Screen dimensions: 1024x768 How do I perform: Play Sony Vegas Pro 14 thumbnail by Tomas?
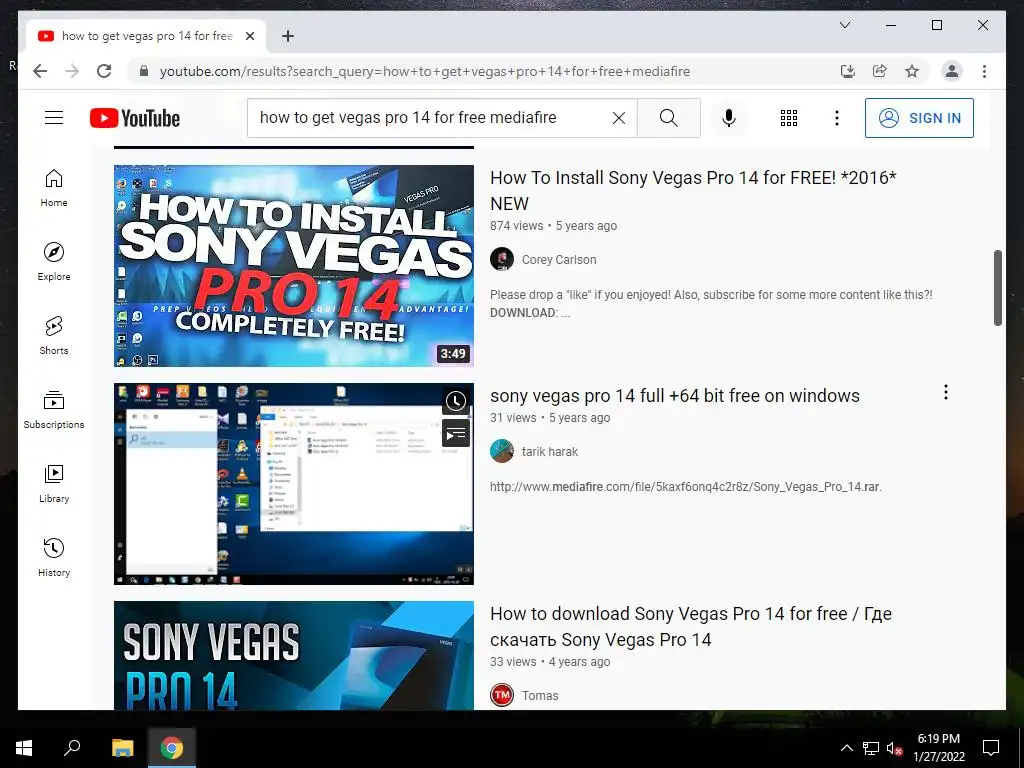(294, 656)
